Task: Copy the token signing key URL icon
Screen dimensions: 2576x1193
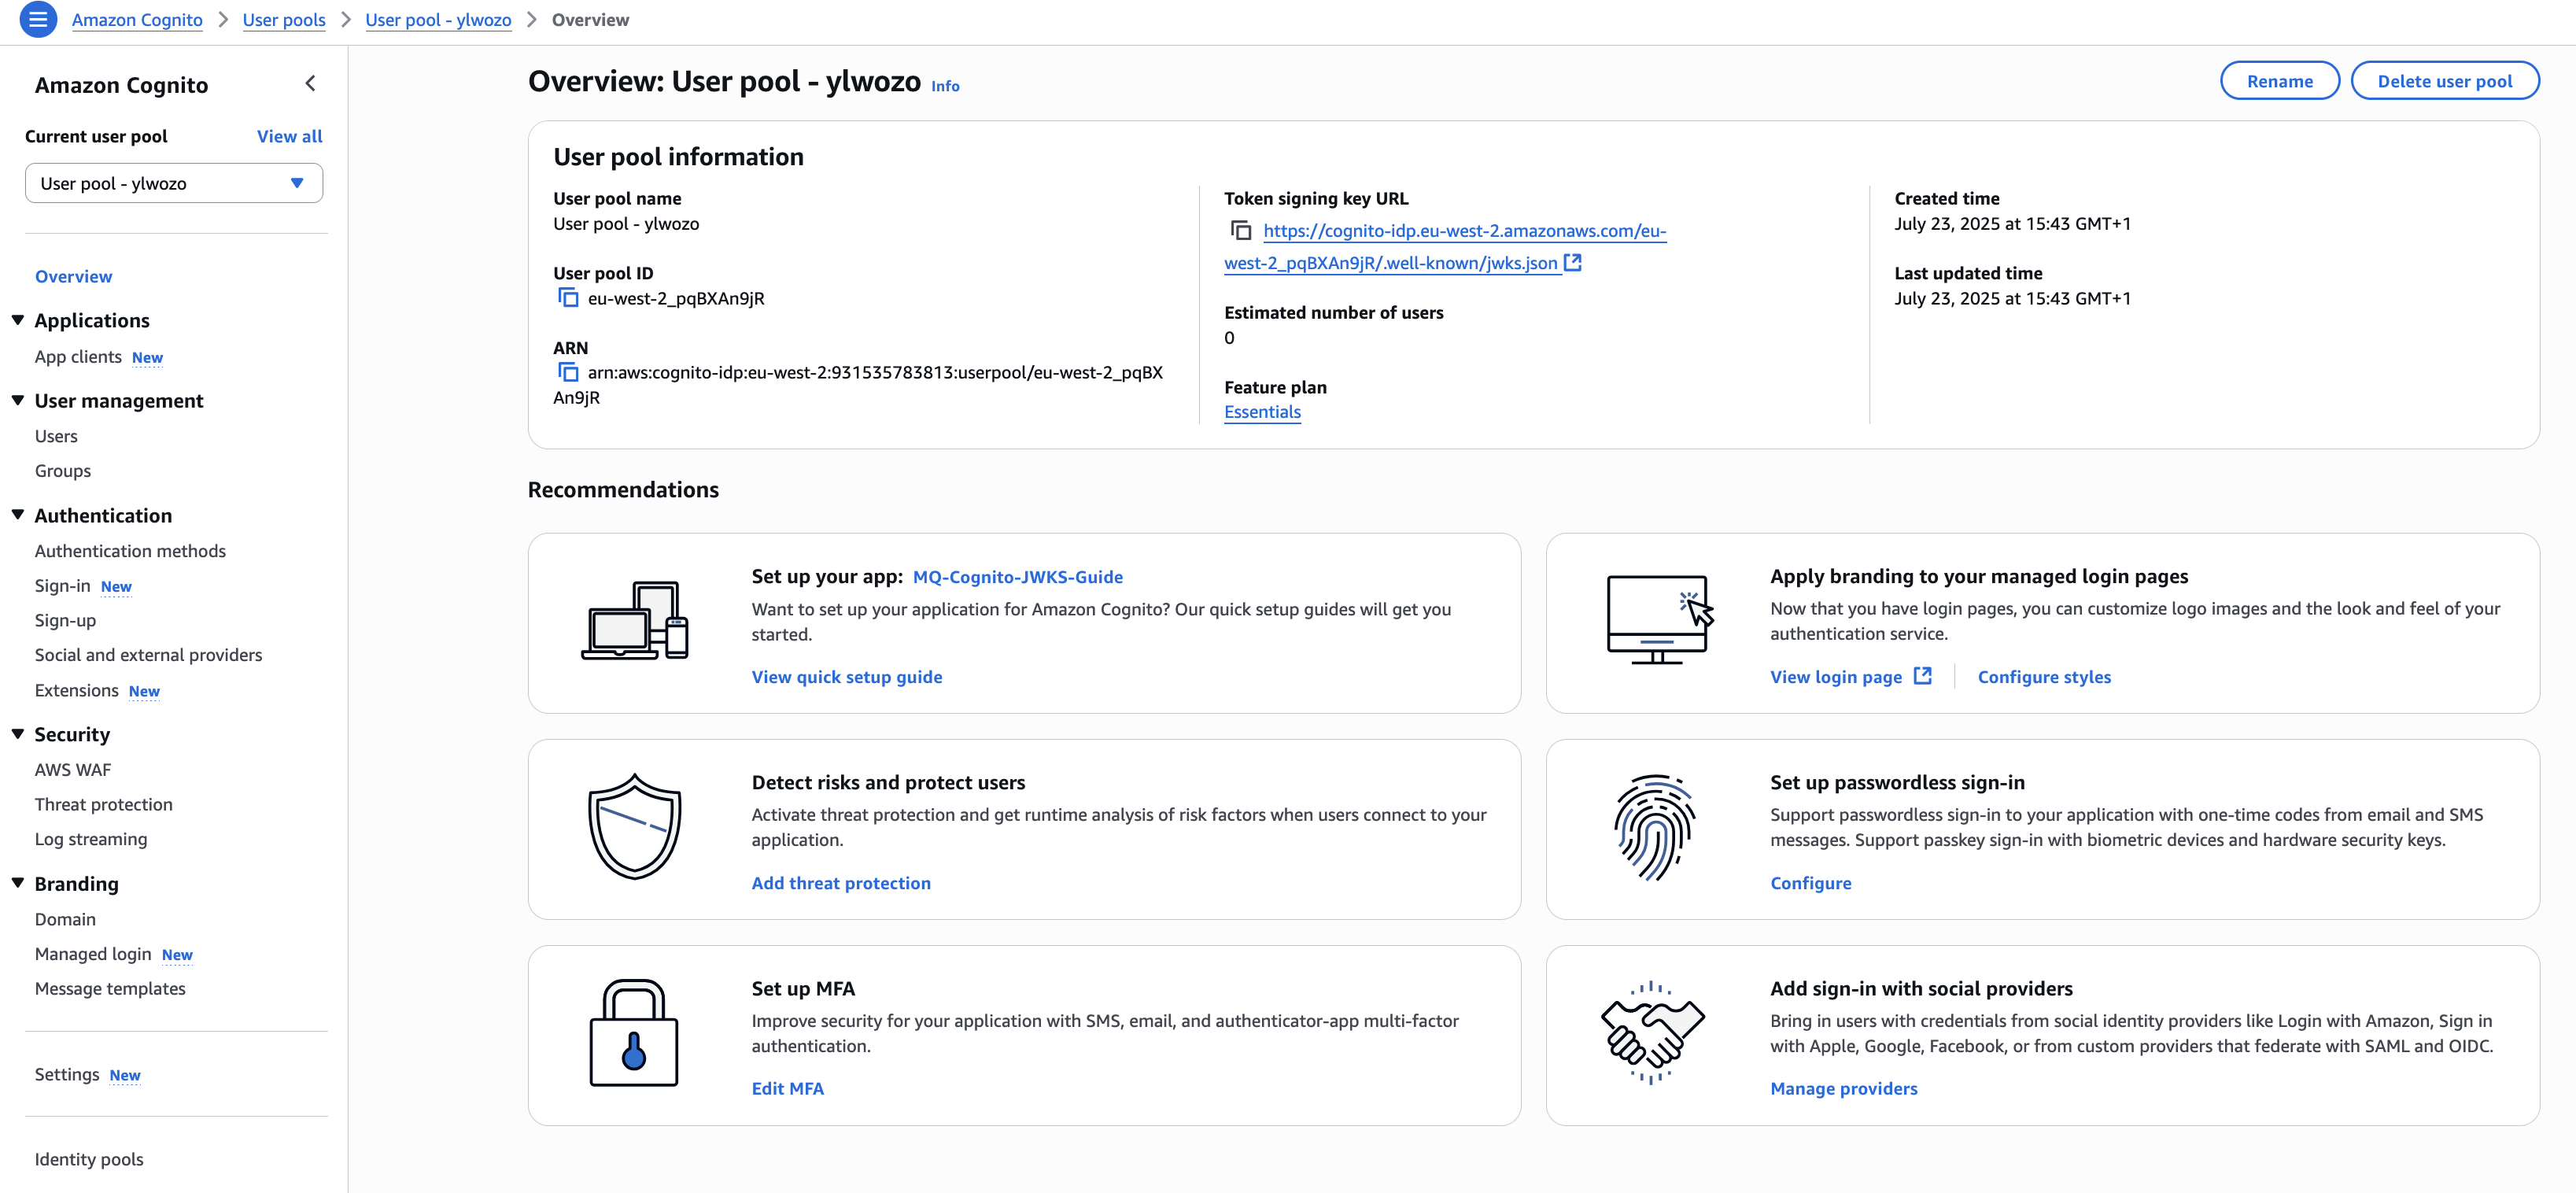Action: click(1241, 231)
